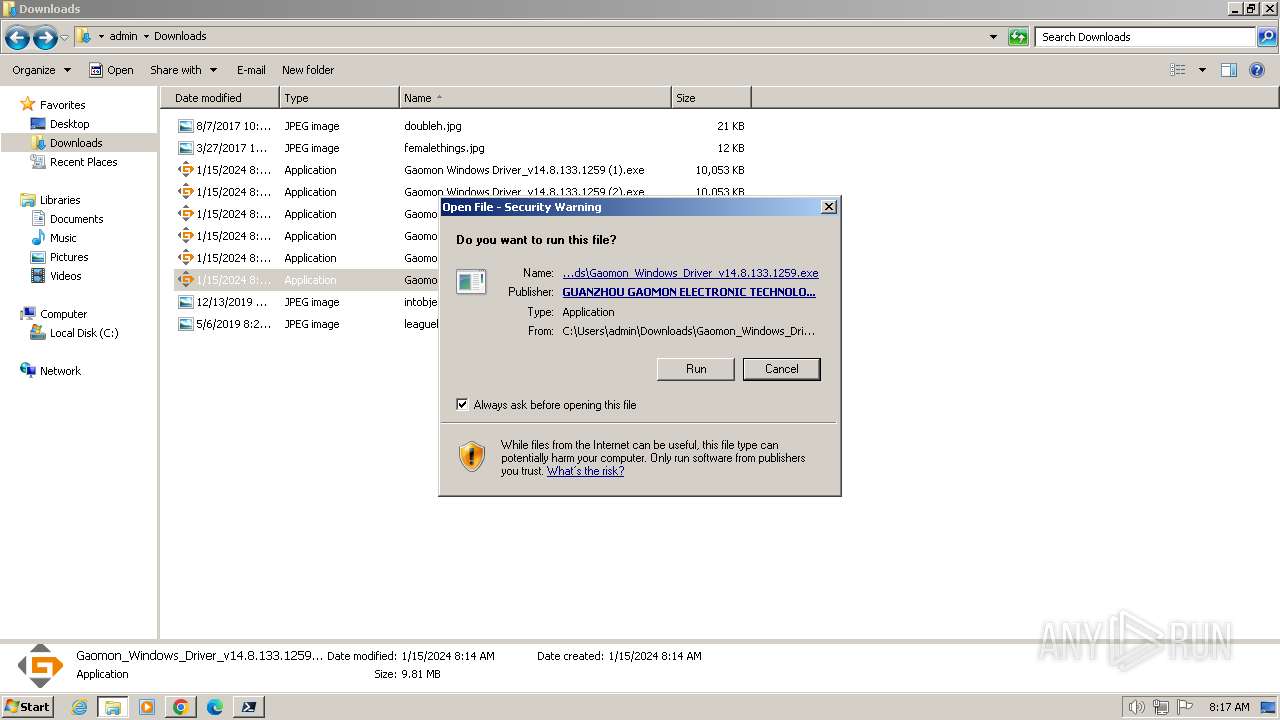Go back with the Explorer Back arrow
Image resolution: width=1280 pixels, height=720 pixels.
pyautogui.click(x=17, y=38)
